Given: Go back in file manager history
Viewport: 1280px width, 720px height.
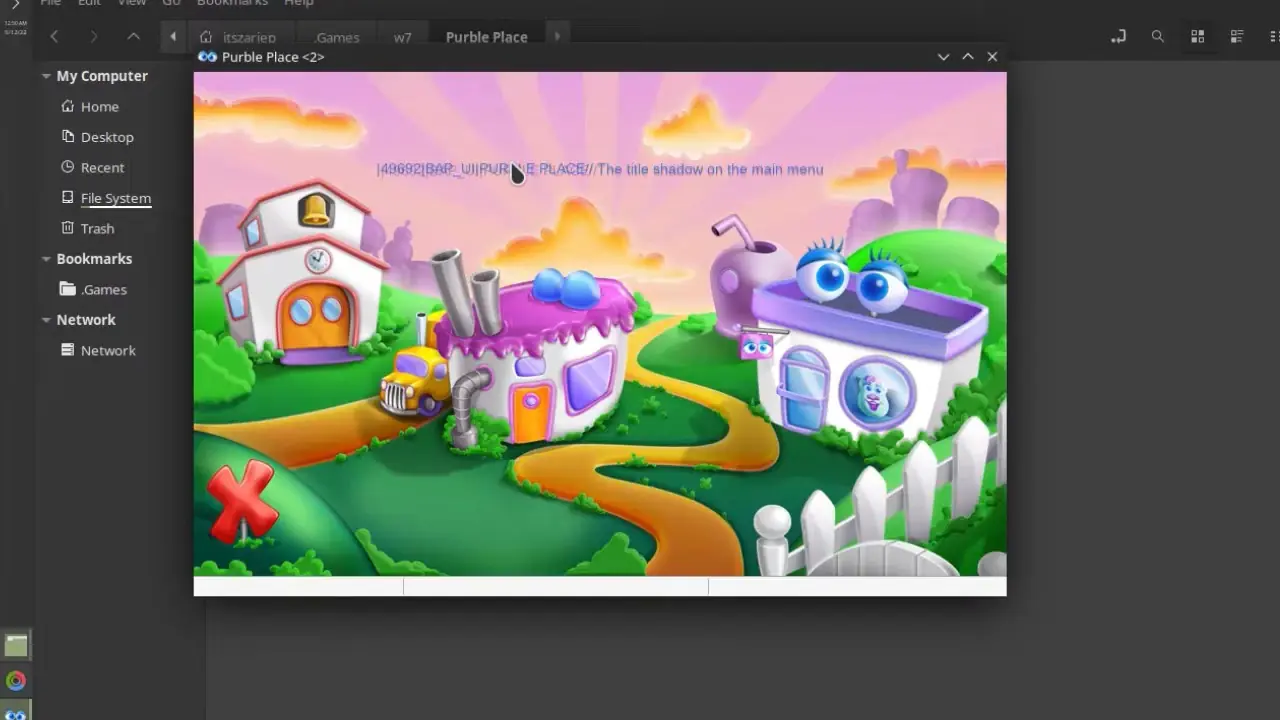Looking at the screenshot, I should 54,37.
